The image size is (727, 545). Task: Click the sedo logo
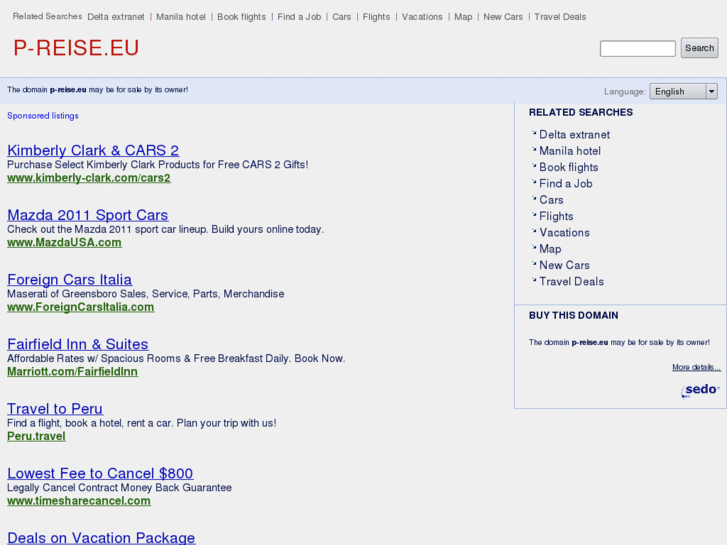[700, 390]
